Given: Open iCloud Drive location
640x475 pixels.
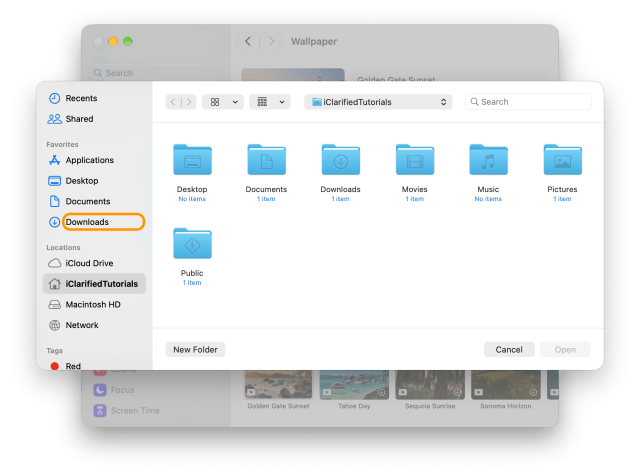Looking at the screenshot, I should coord(81,263).
